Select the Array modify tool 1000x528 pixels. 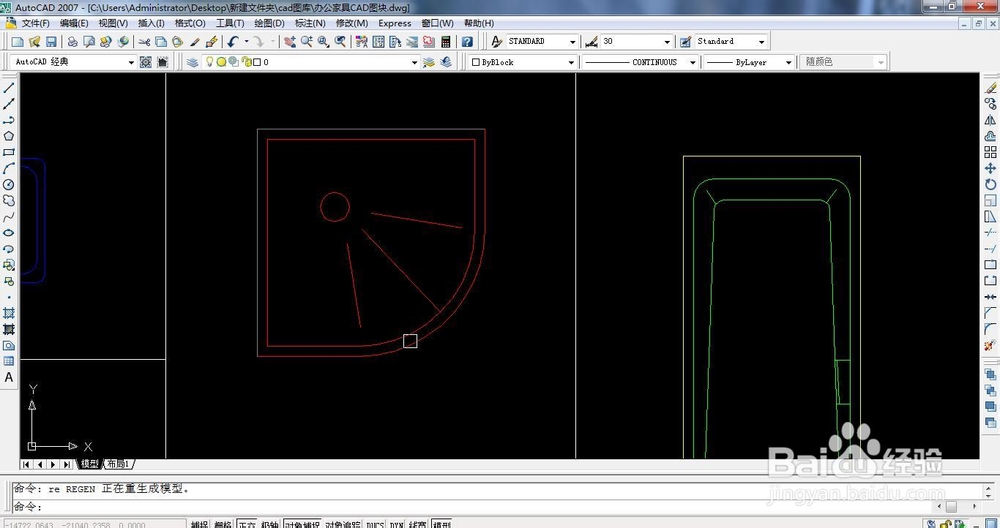(990, 152)
